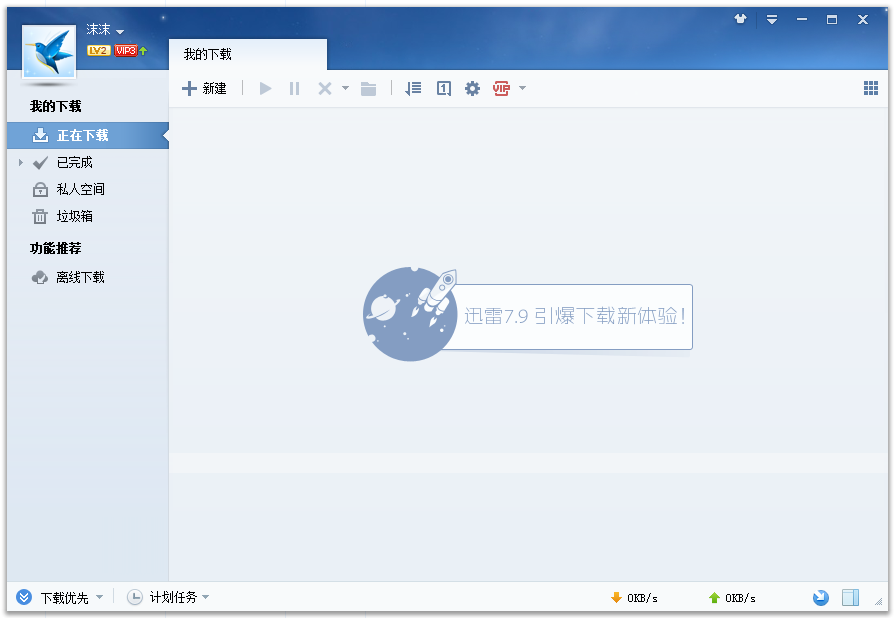Click the 迅雷7.9 rocket promo banner
The image size is (895, 618).
528,314
